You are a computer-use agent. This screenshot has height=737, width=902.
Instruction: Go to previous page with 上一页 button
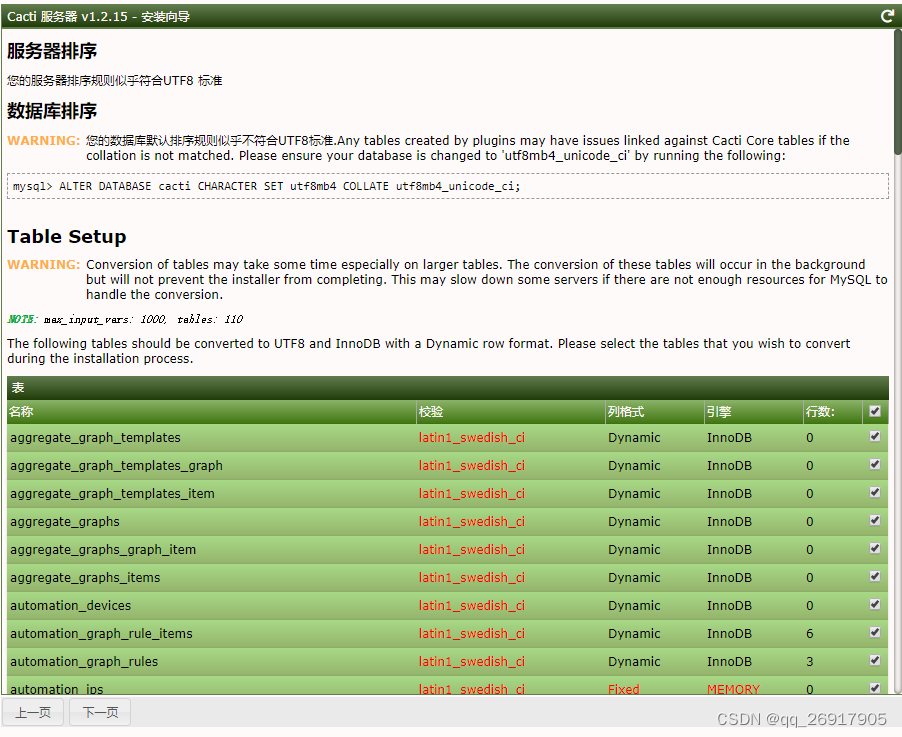pyautogui.click(x=33, y=712)
